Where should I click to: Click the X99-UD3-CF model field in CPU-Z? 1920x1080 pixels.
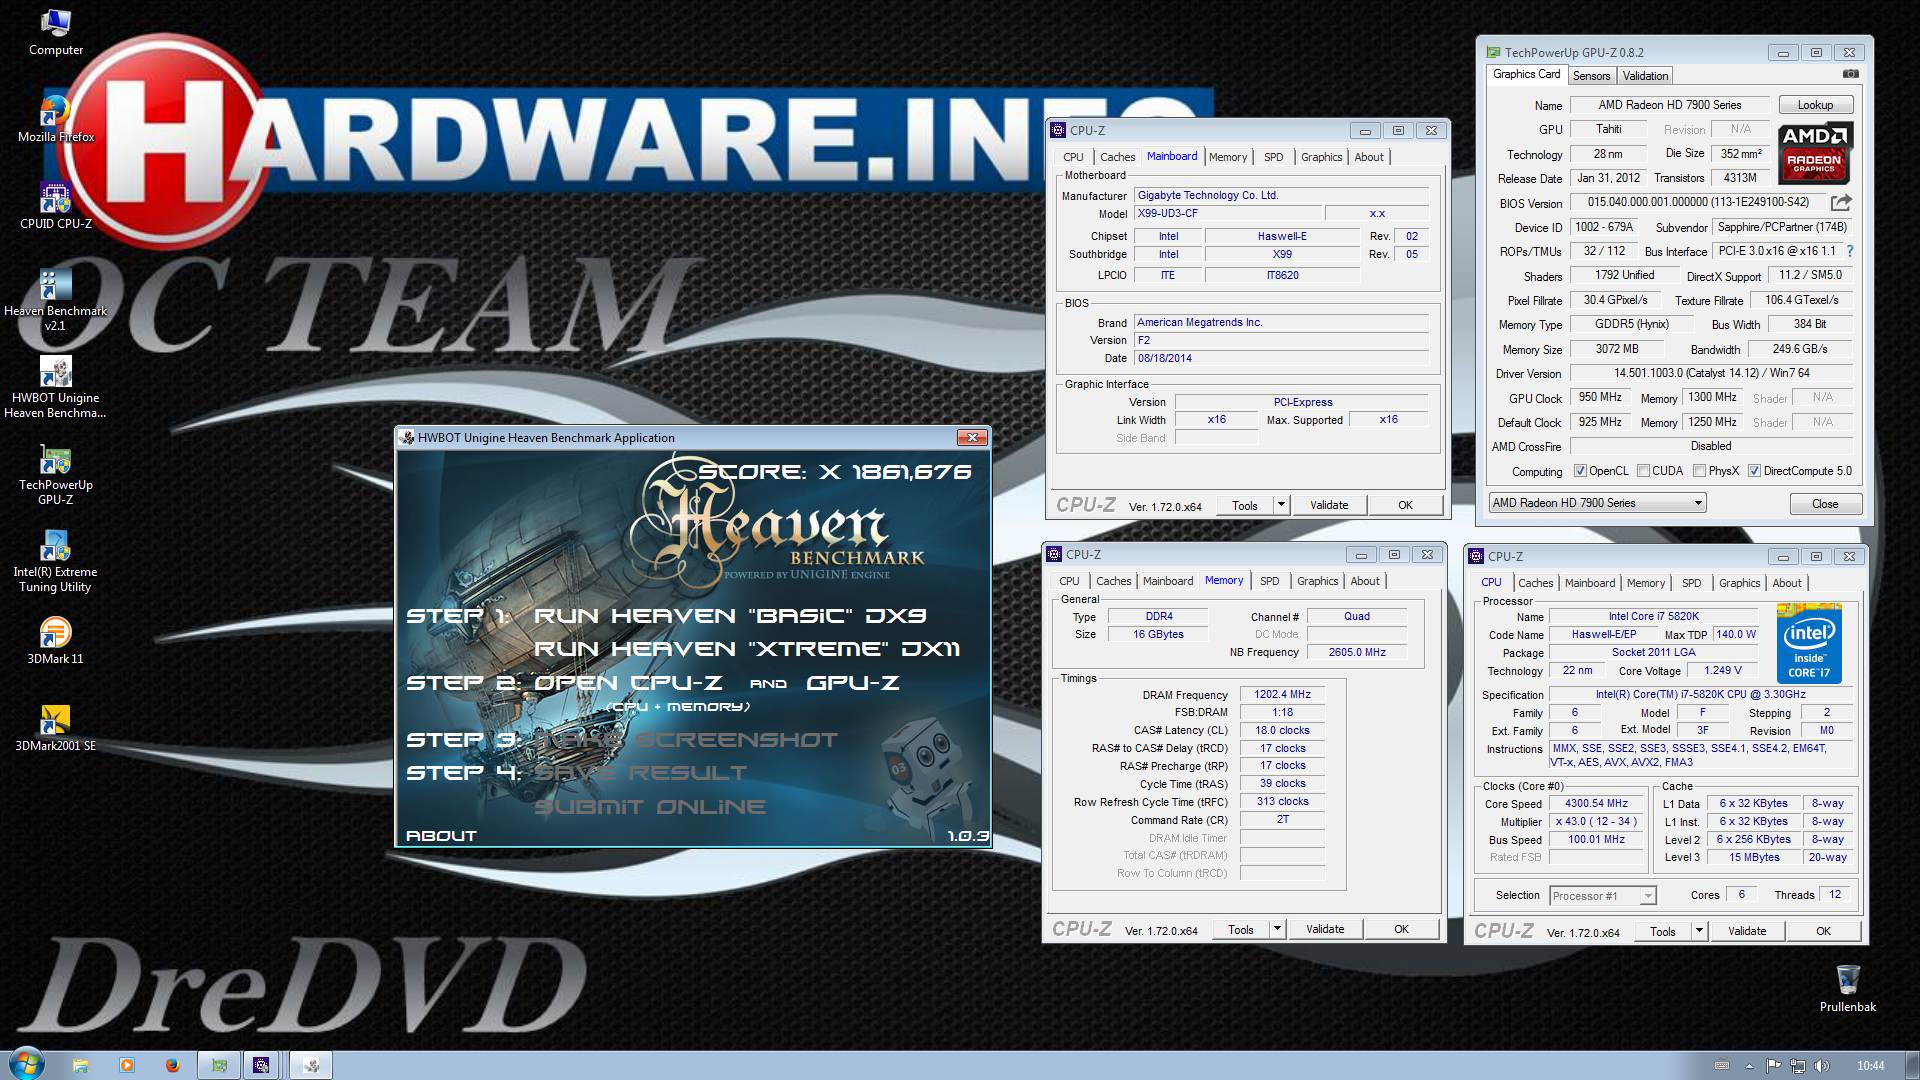(1226, 213)
